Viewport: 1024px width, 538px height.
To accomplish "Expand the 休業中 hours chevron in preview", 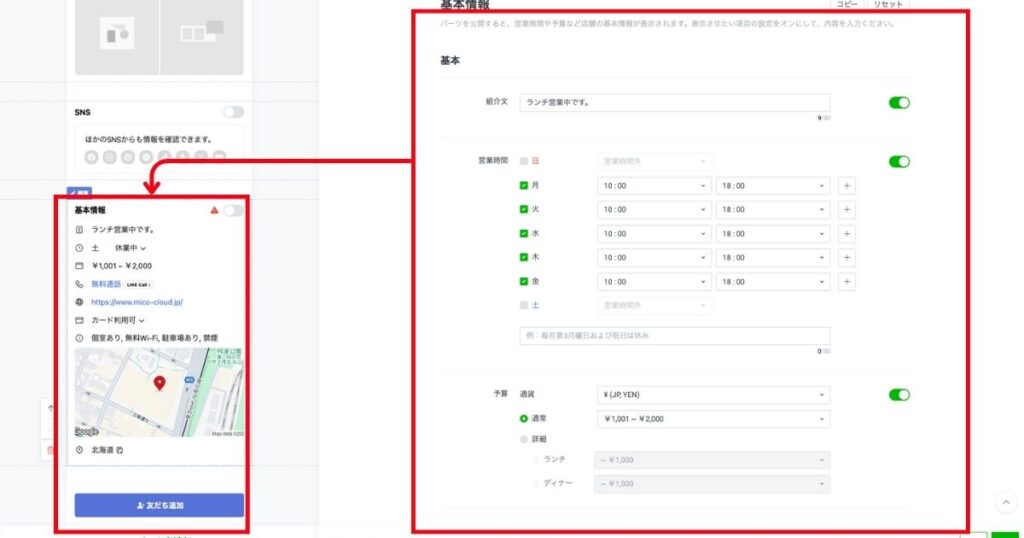I will coord(143,249).
